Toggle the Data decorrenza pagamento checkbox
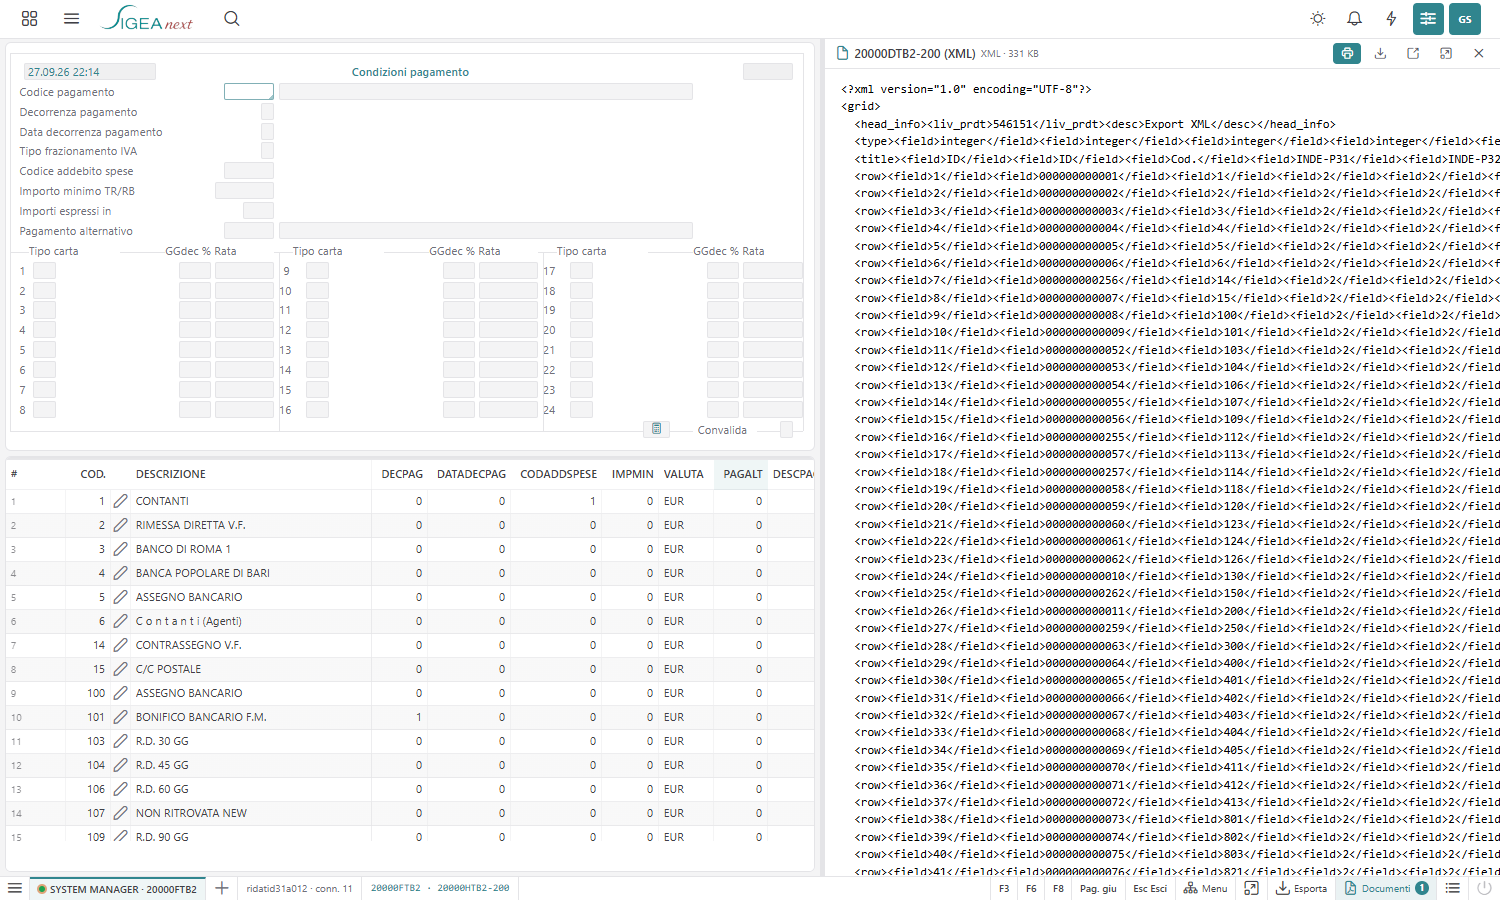This screenshot has height=900, width=1500. click(x=267, y=131)
